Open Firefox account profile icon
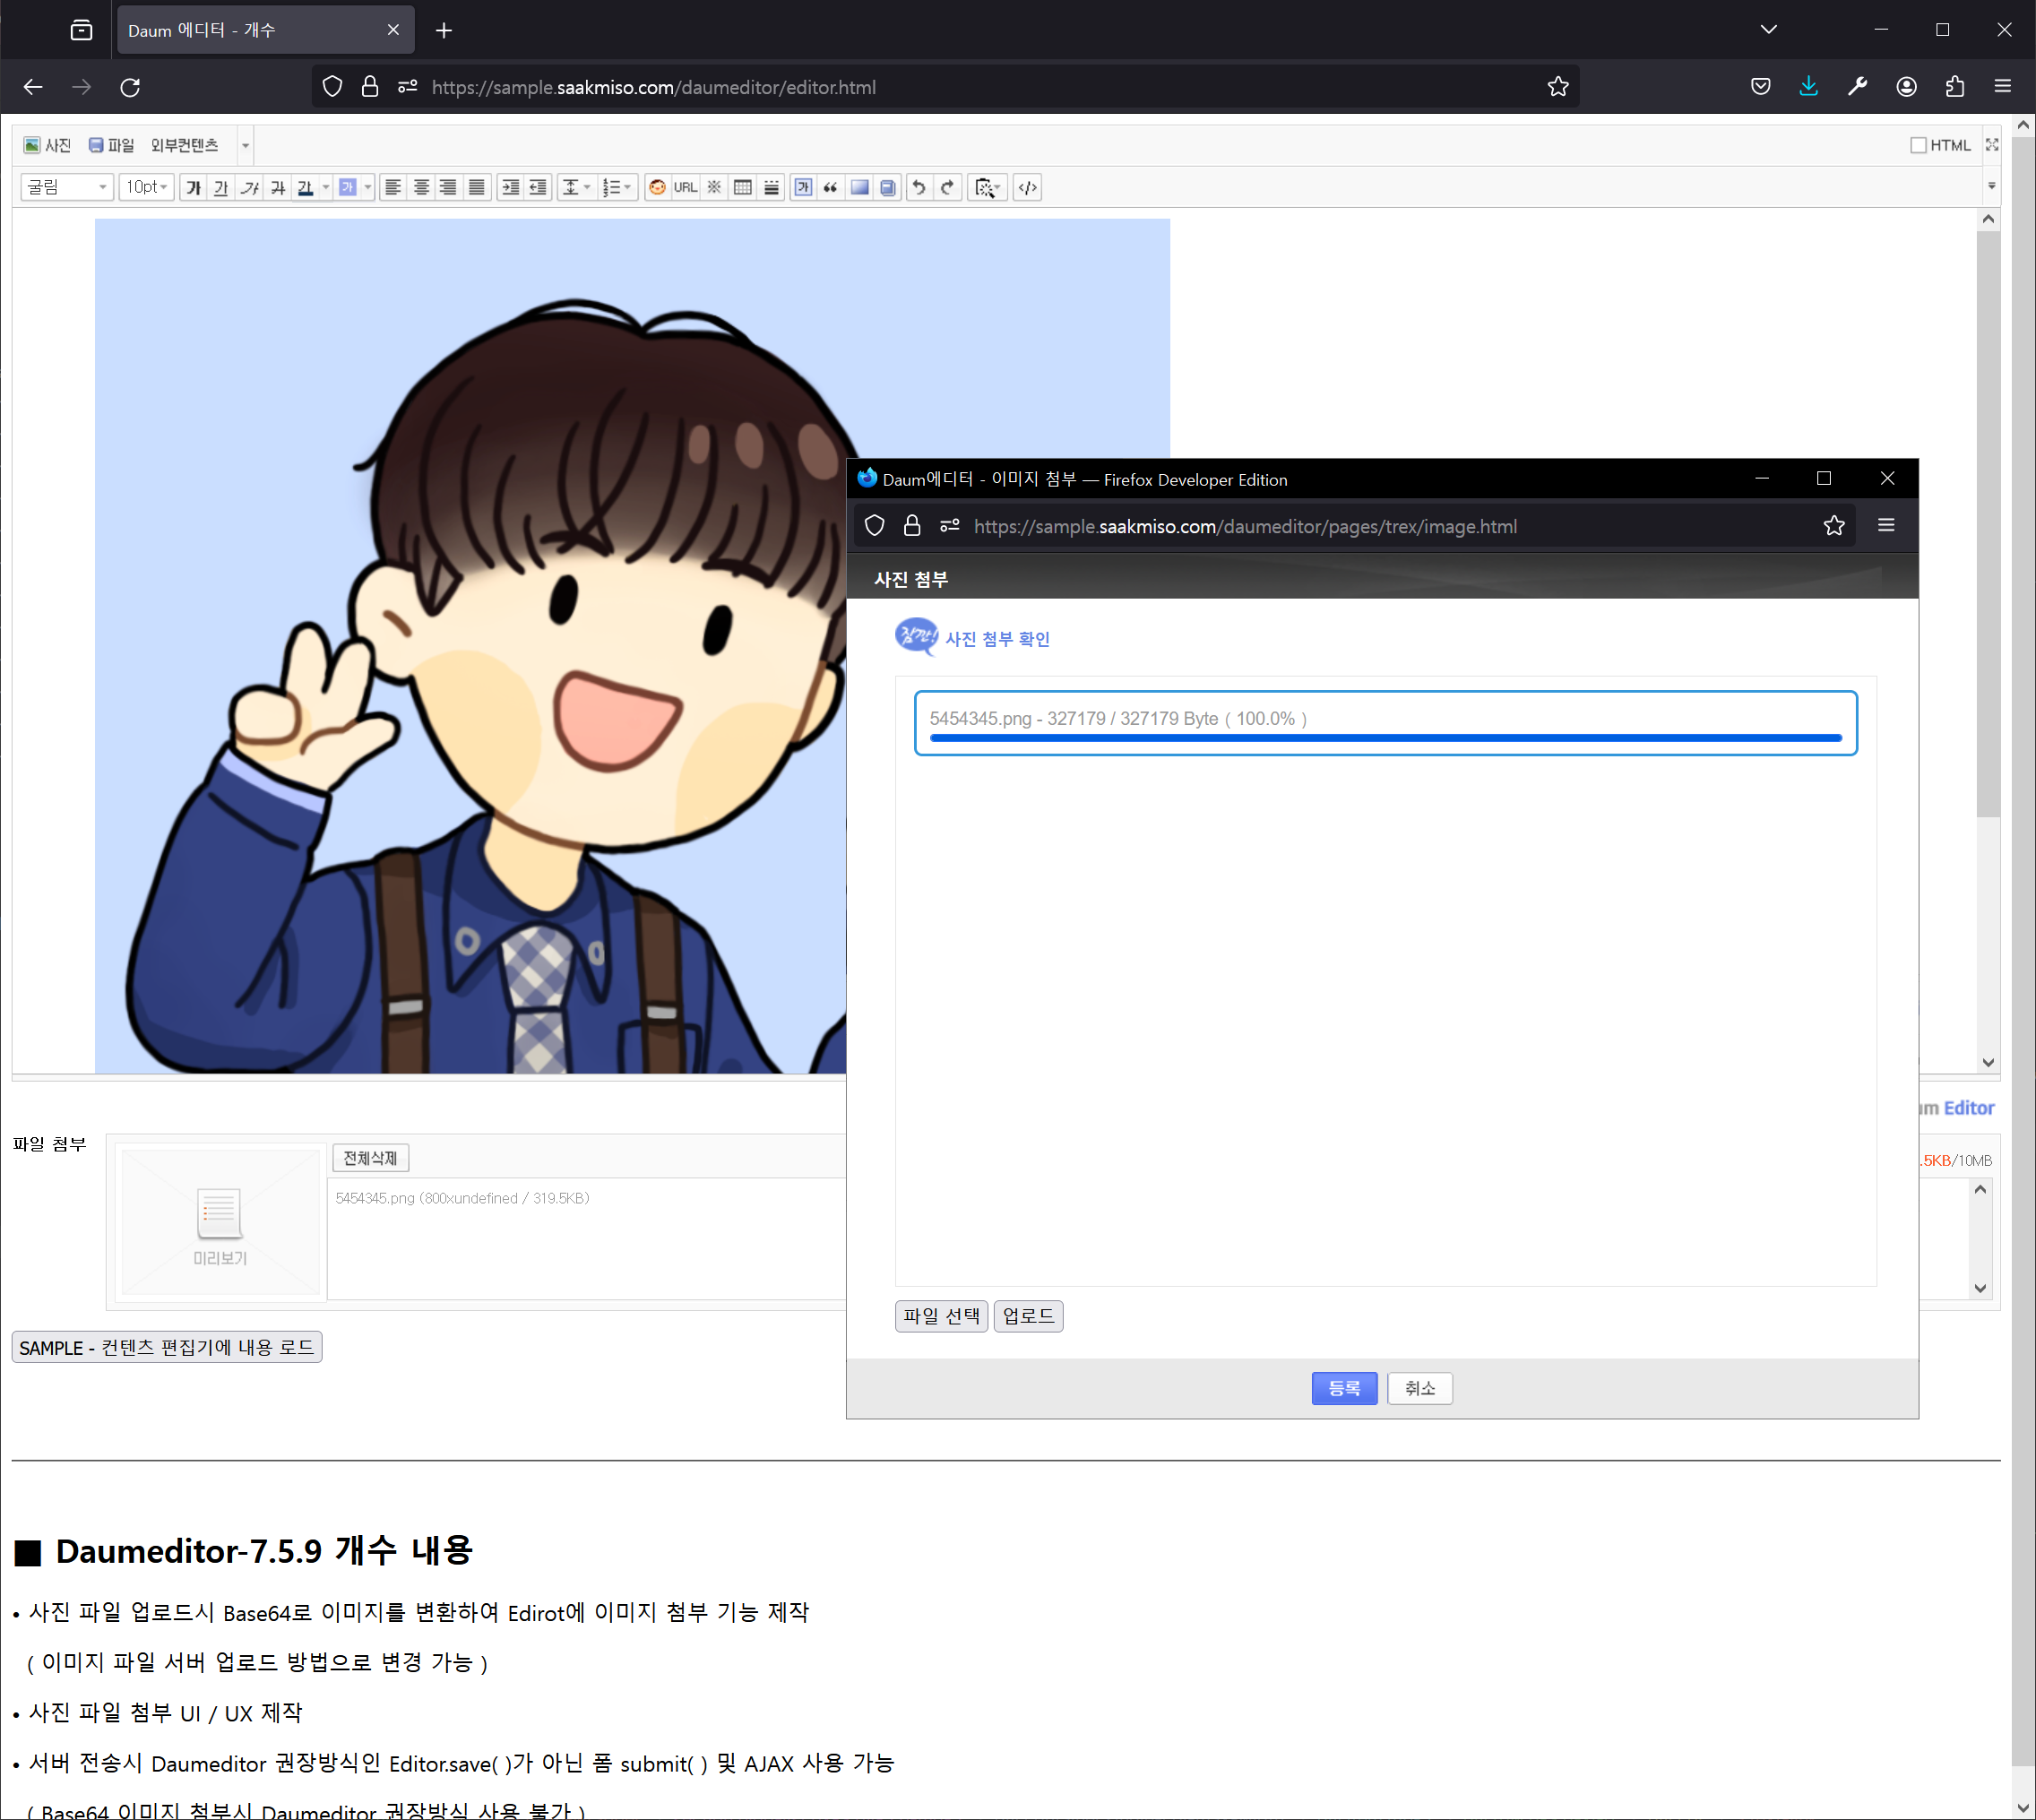This screenshot has width=2036, height=1820. pos(1907,87)
